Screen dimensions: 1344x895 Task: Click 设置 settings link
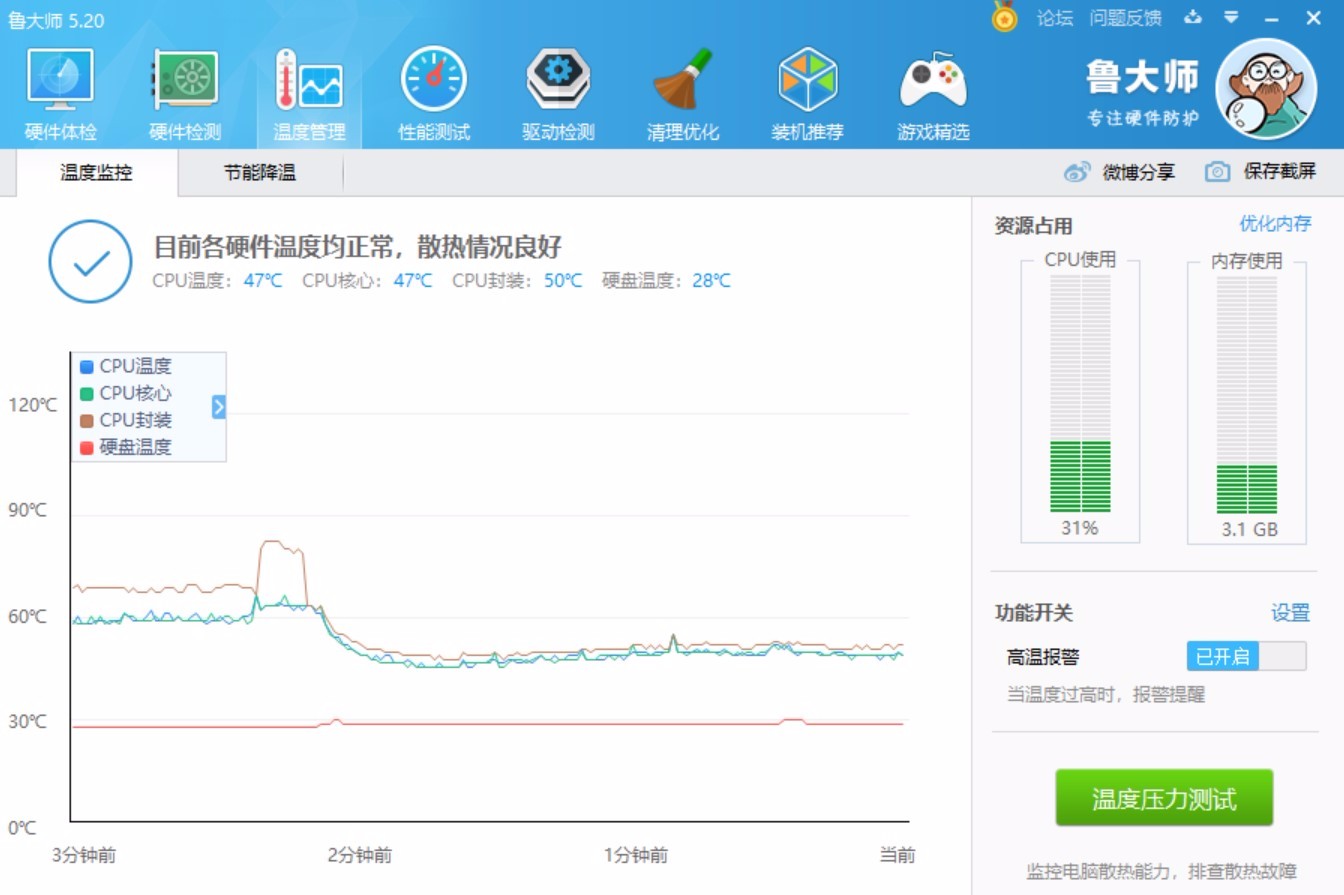[1290, 613]
